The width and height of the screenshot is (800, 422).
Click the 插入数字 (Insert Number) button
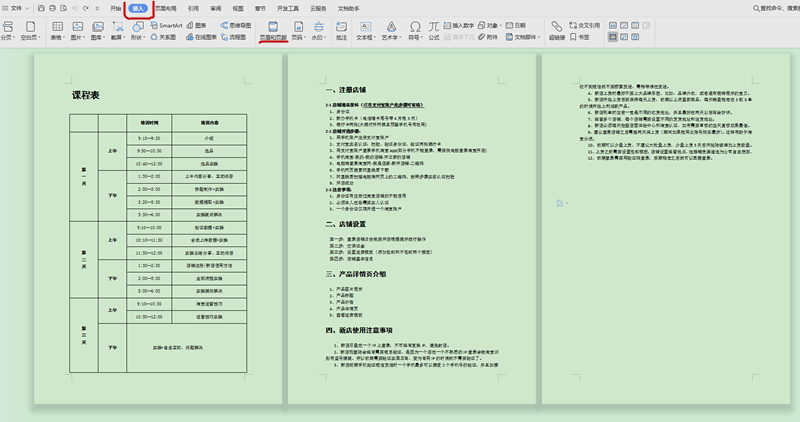457,23
